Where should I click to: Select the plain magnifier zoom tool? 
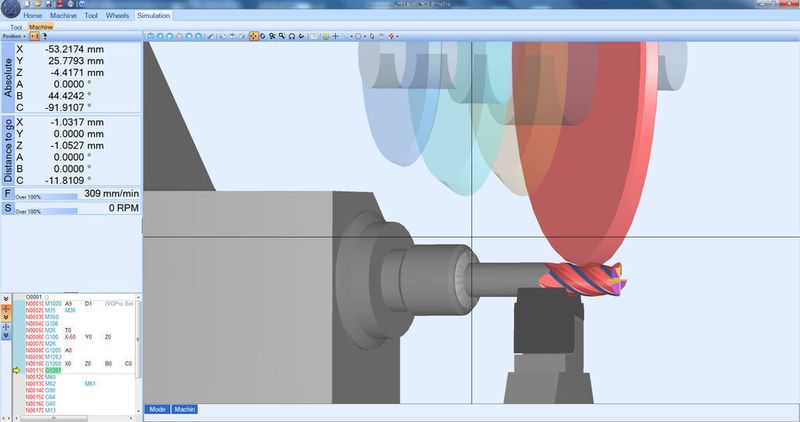282,36
